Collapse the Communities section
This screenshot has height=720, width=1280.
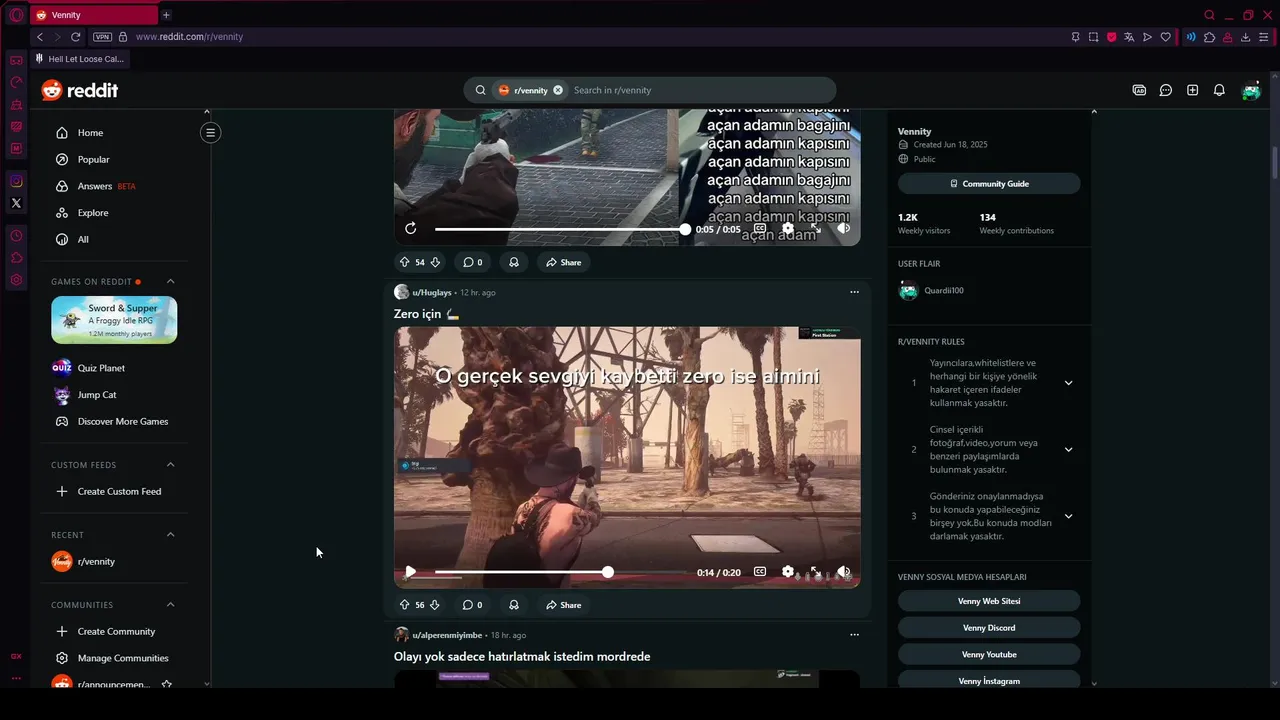(x=170, y=605)
